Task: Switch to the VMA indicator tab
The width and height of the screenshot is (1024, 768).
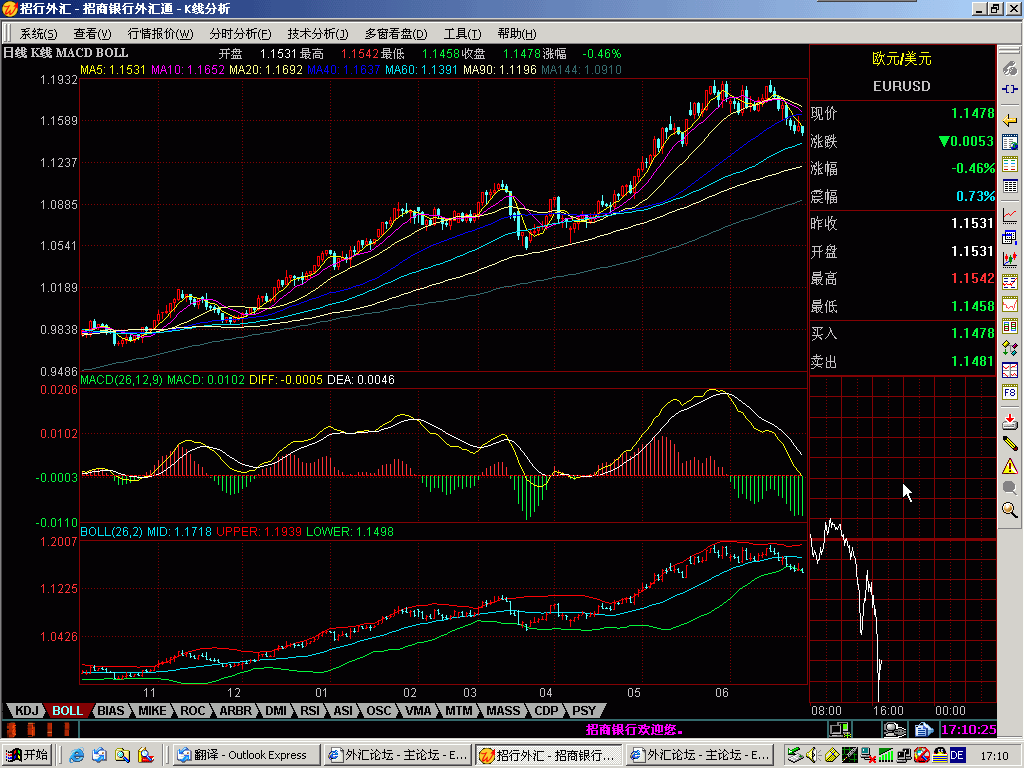Action: (x=417, y=711)
